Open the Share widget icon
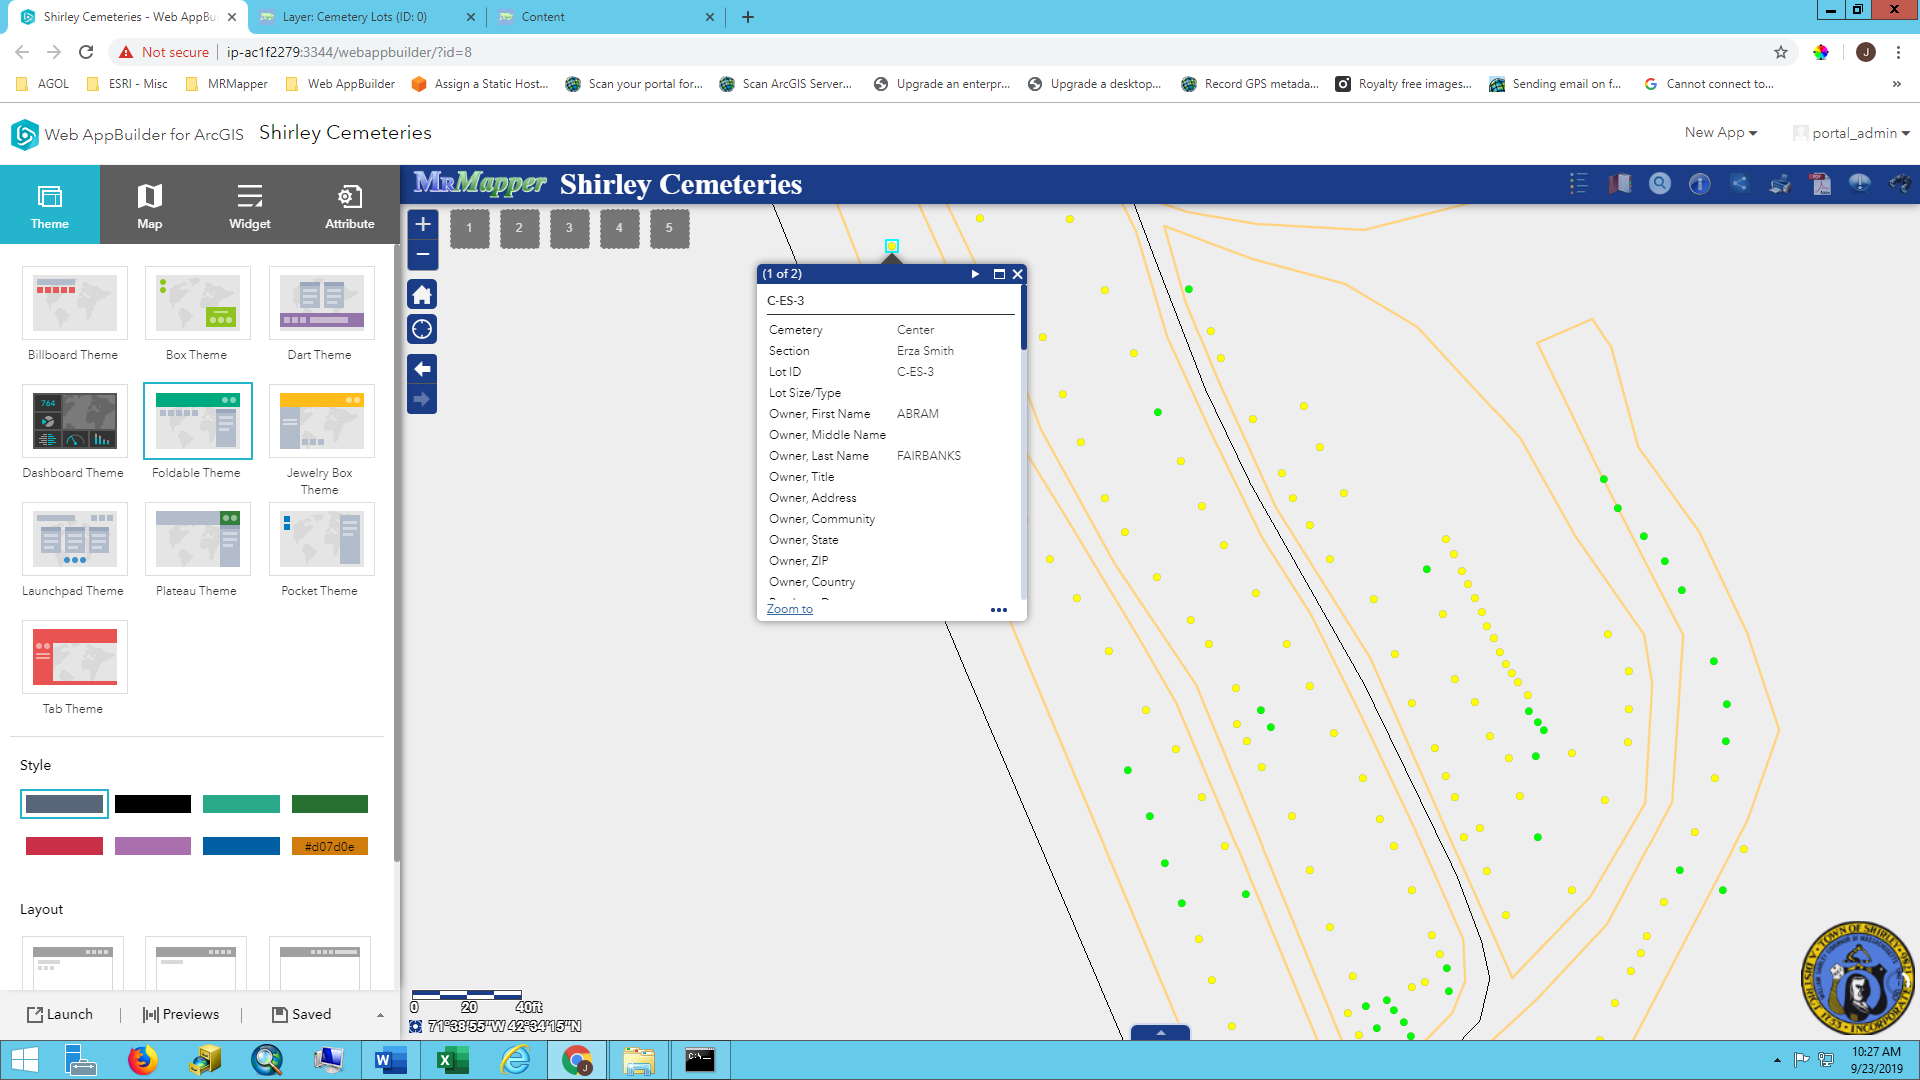 tap(1739, 184)
